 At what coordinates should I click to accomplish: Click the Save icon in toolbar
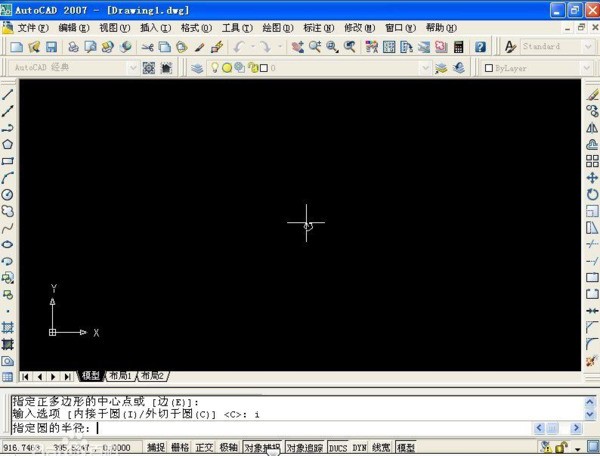51,47
